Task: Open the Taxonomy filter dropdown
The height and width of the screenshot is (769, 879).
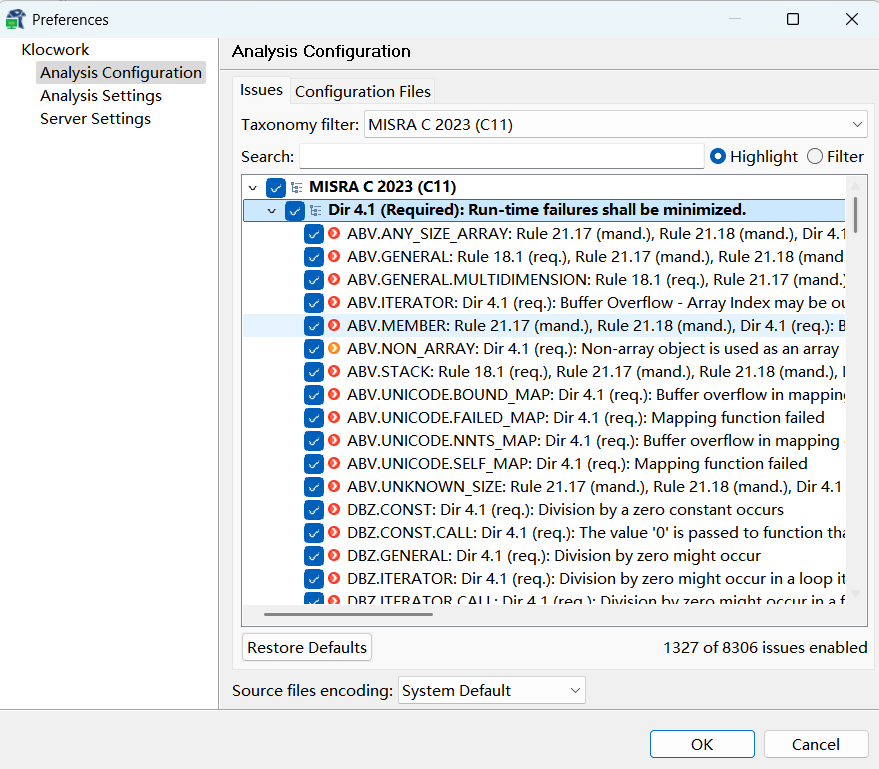Action: (x=616, y=124)
